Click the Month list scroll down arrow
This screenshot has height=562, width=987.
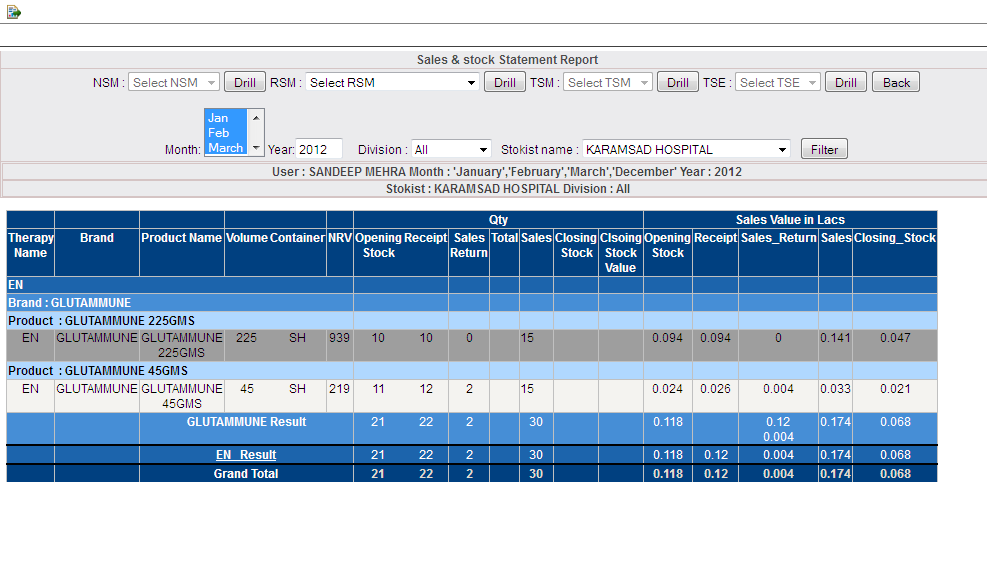tap(256, 148)
